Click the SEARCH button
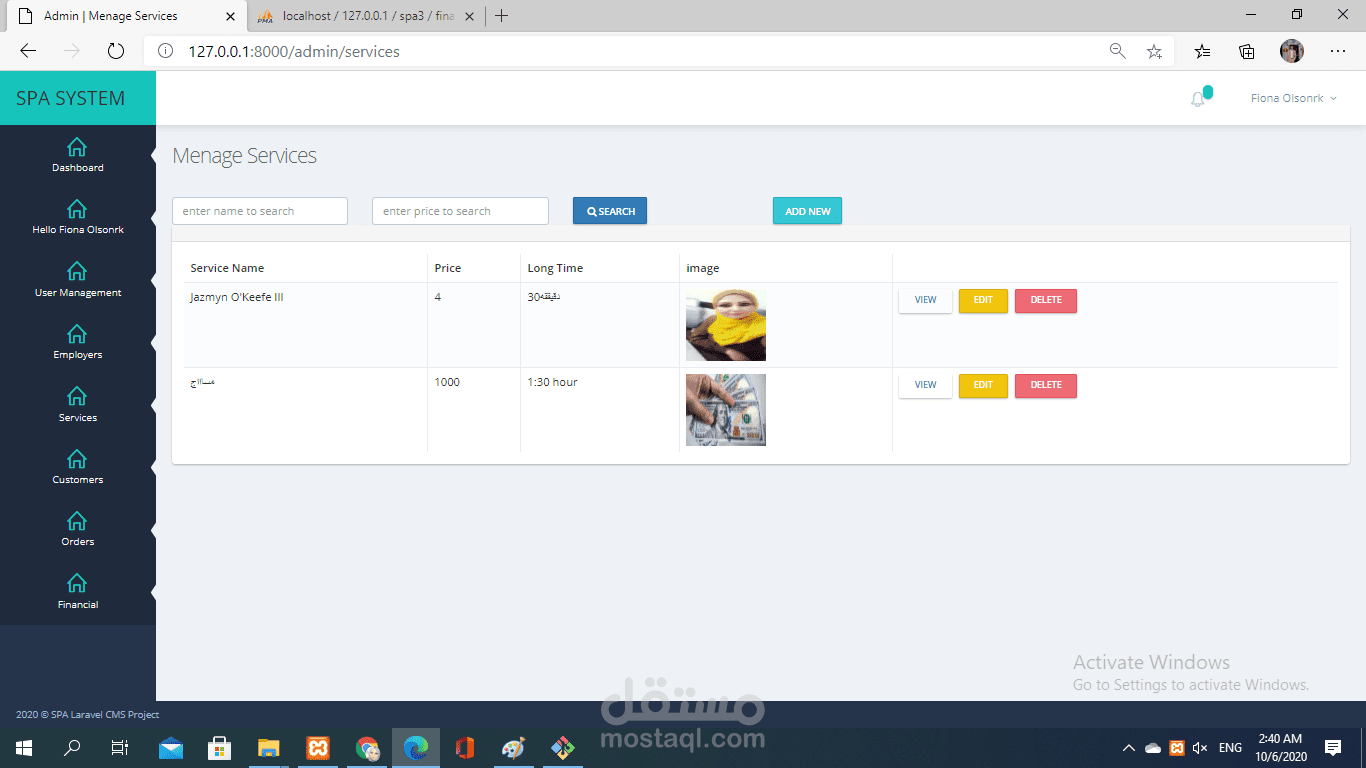Screen dimensions: 1366x768 pyautogui.click(x=610, y=211)
